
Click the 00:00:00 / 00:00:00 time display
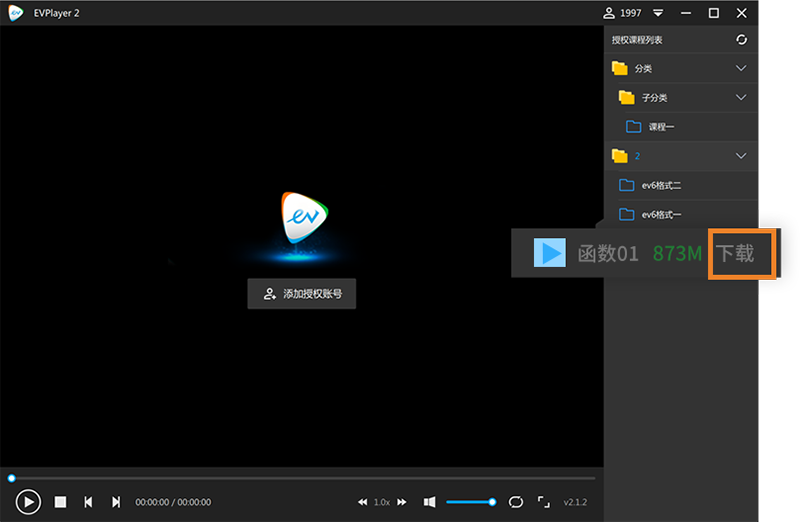click(173, 502)
